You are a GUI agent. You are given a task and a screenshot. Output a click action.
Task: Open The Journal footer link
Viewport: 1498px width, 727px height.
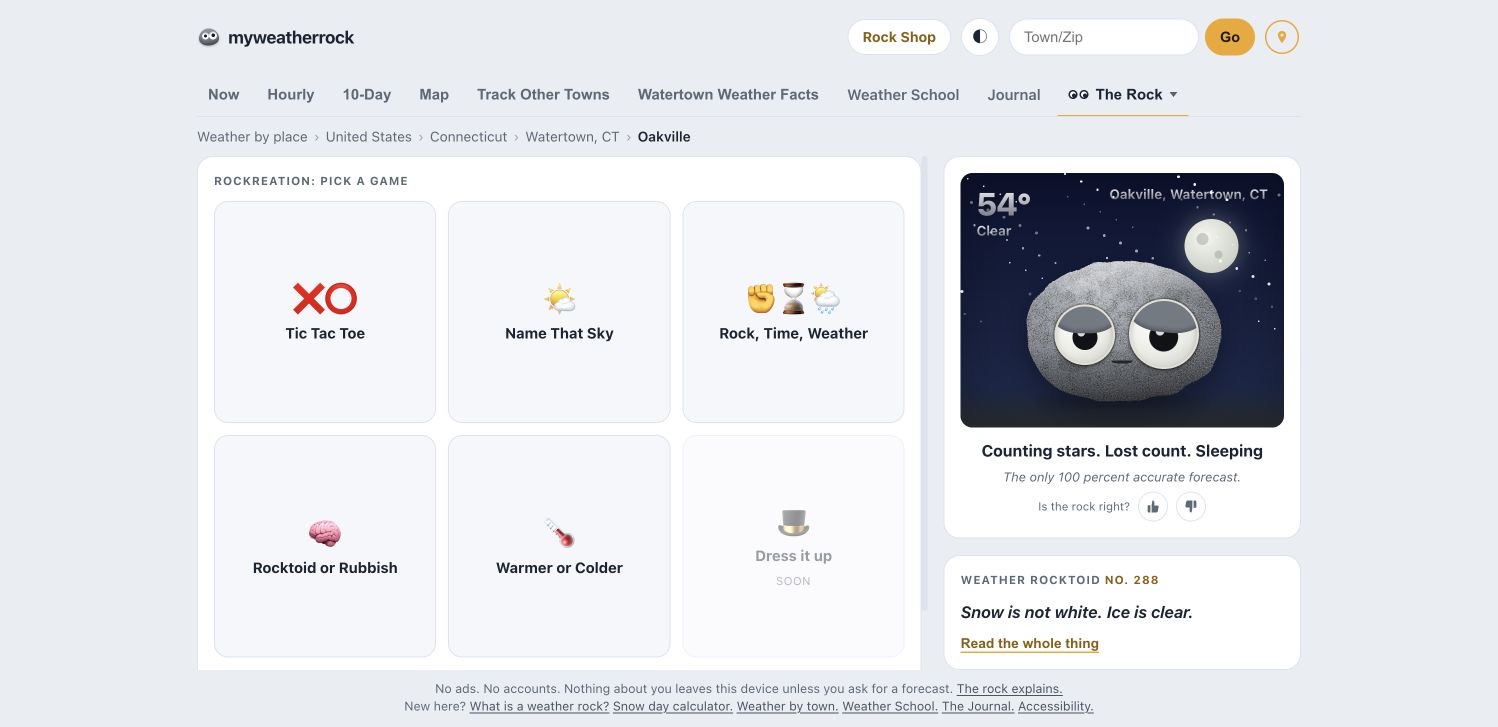978,706
